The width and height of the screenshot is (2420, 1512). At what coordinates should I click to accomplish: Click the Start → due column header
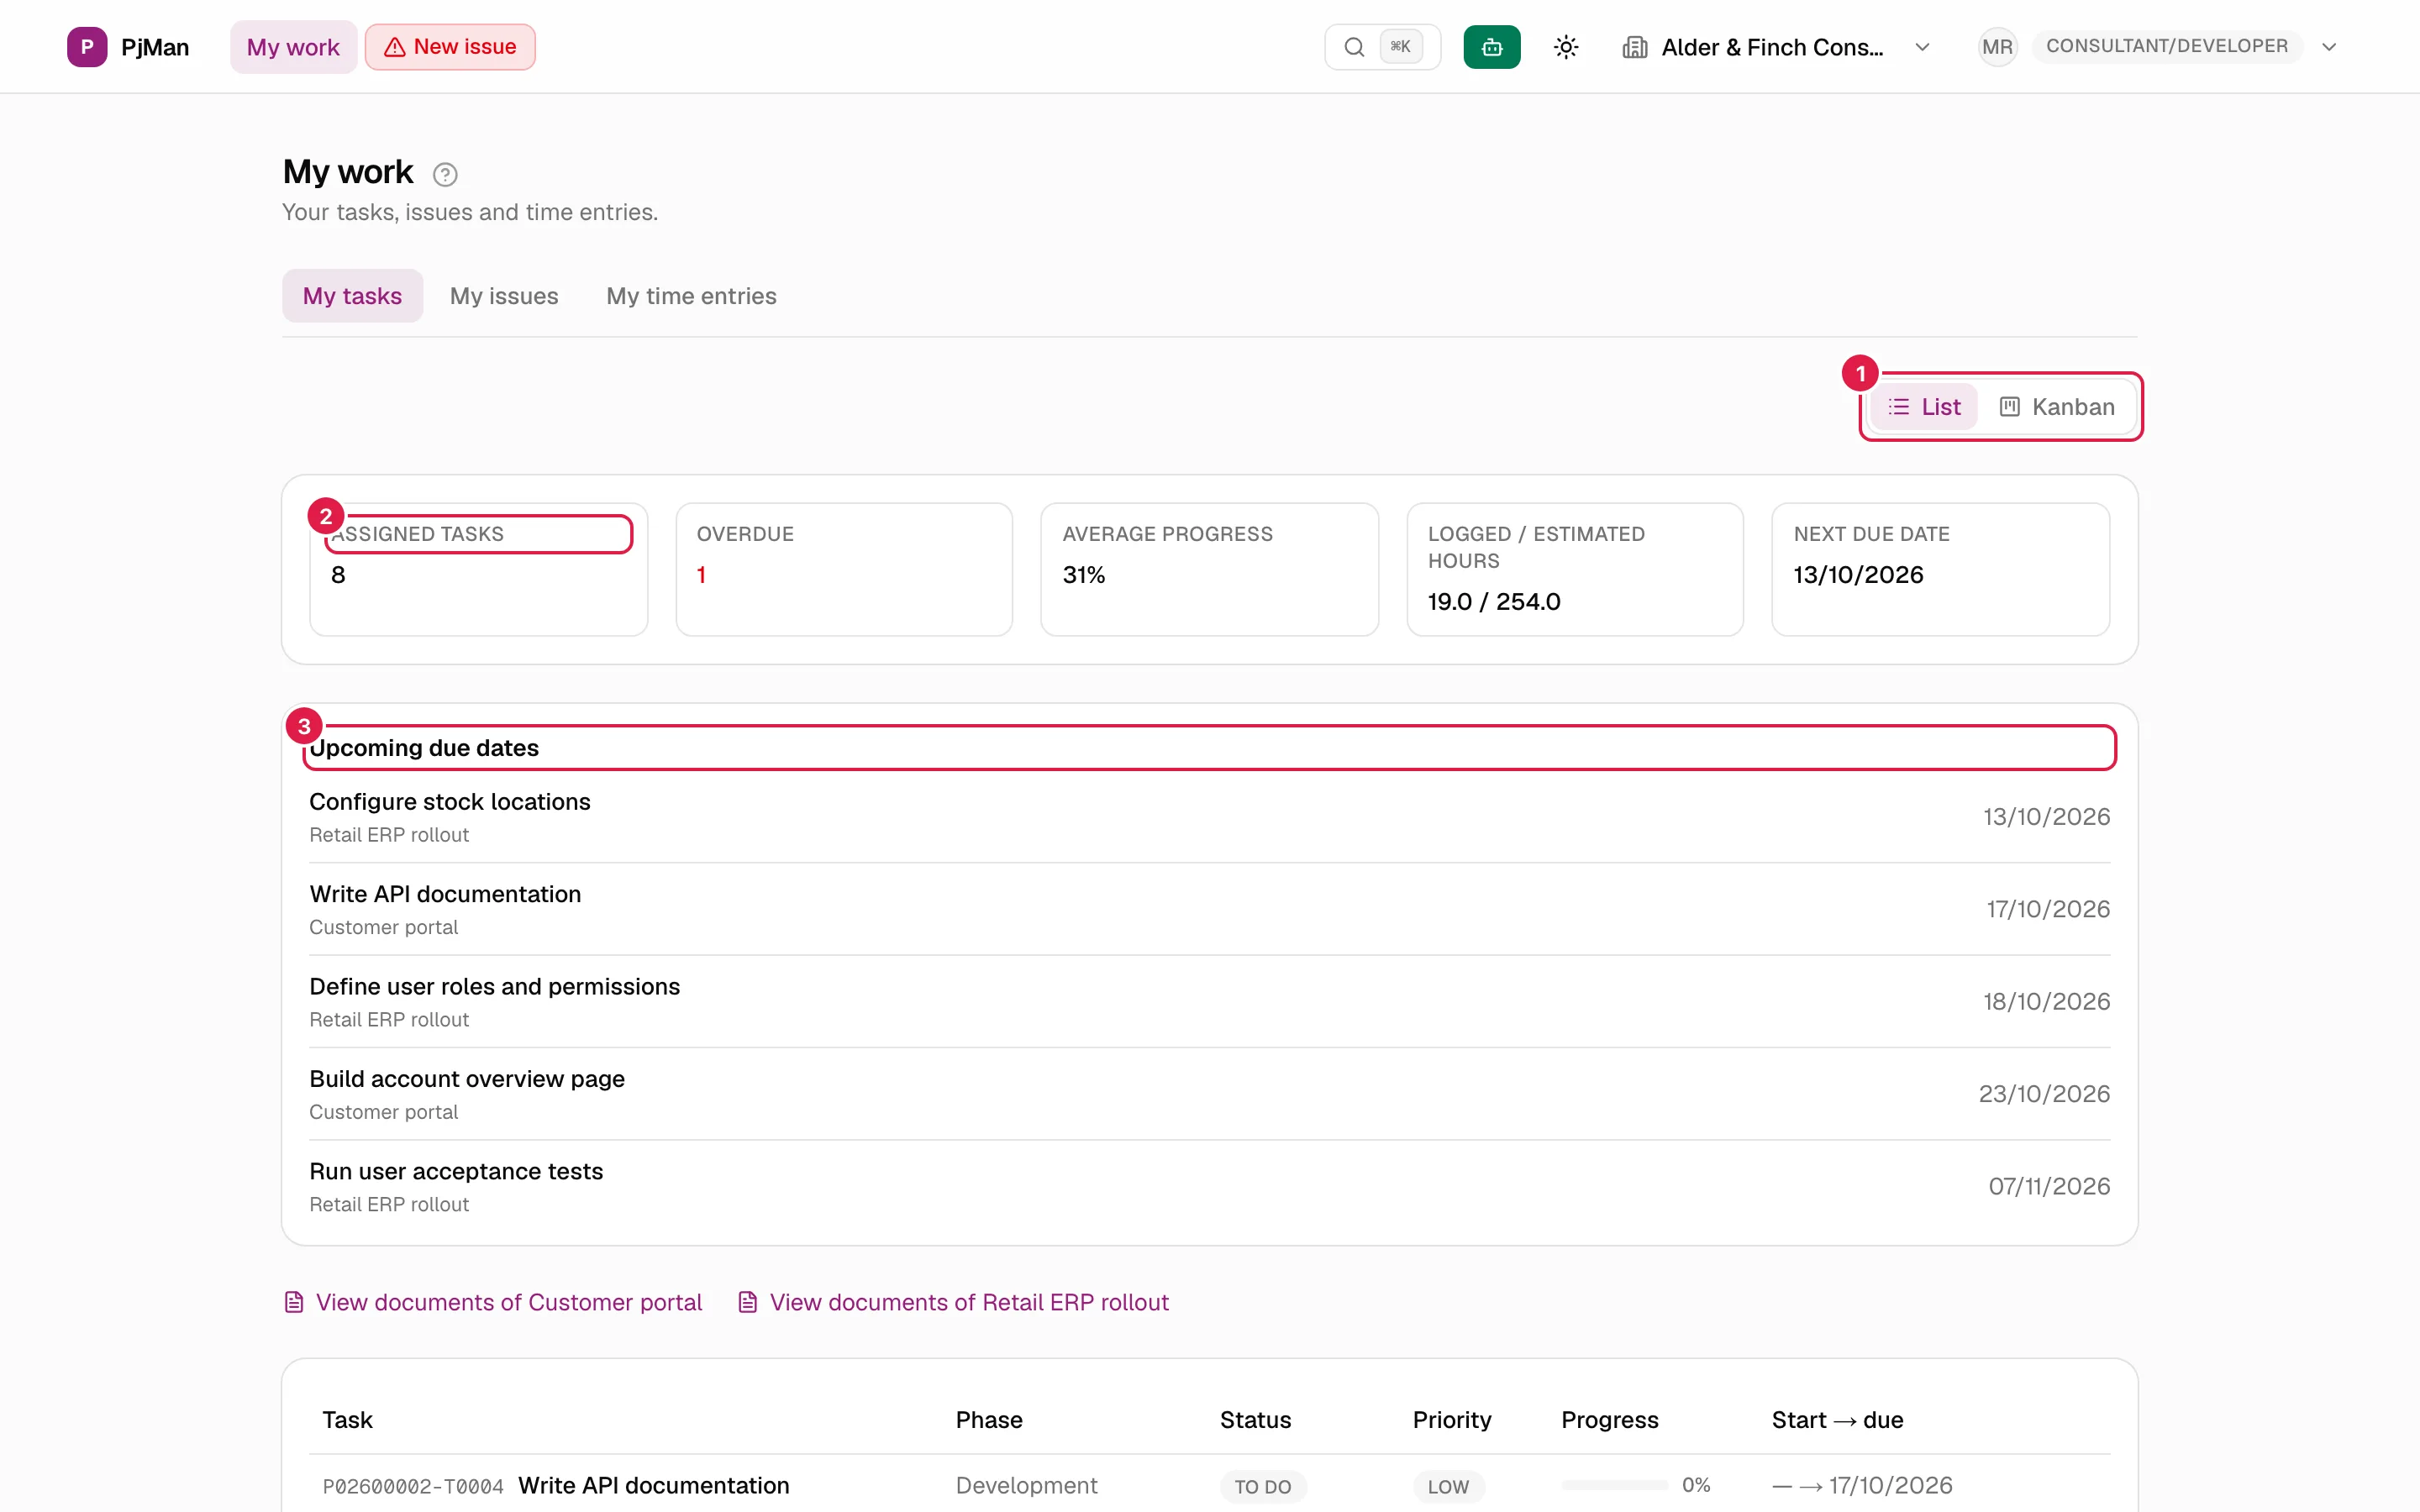pyautogui.click(x=1837, y=1420)
